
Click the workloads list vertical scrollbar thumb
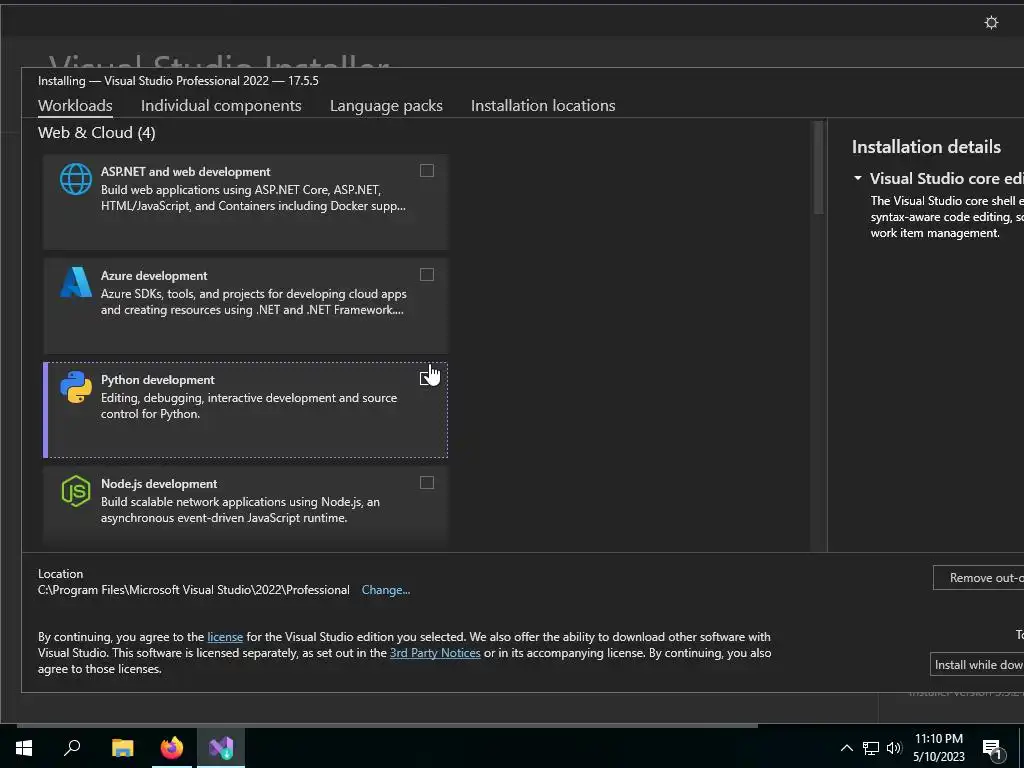click(818, 168)
